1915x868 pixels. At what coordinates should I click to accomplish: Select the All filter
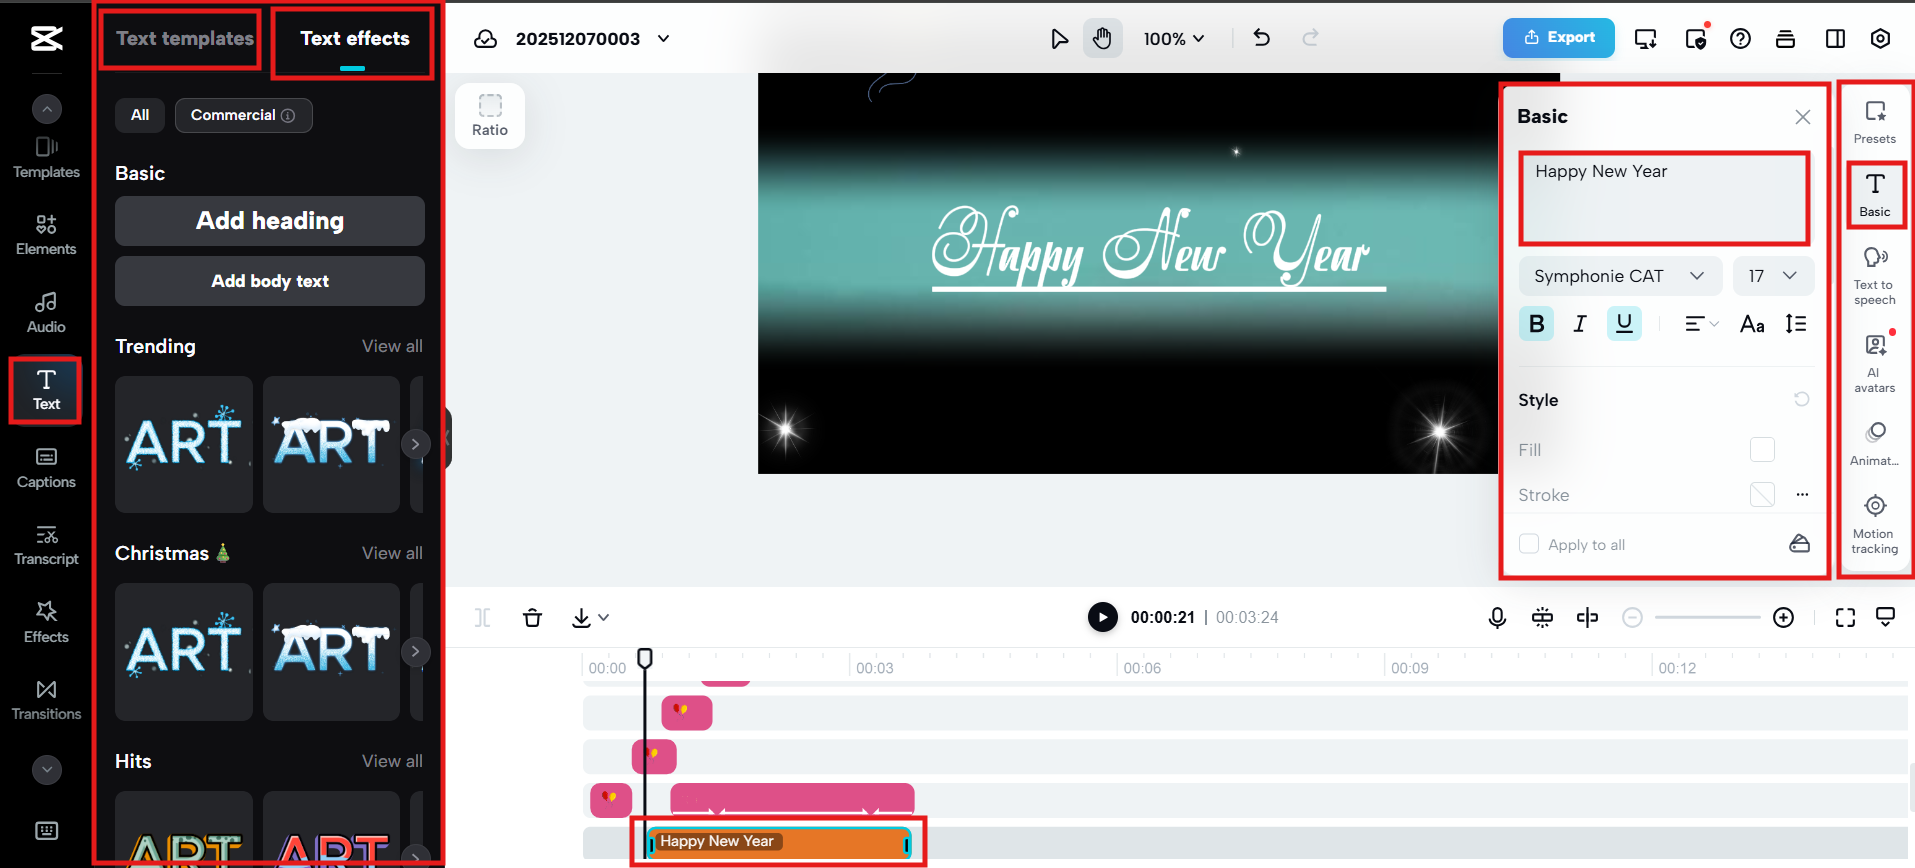point(140,115)
